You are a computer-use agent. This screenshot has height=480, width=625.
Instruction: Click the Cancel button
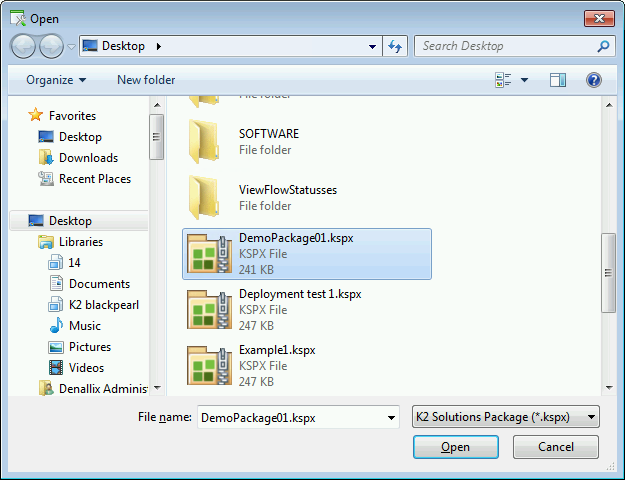pos(556,447)
